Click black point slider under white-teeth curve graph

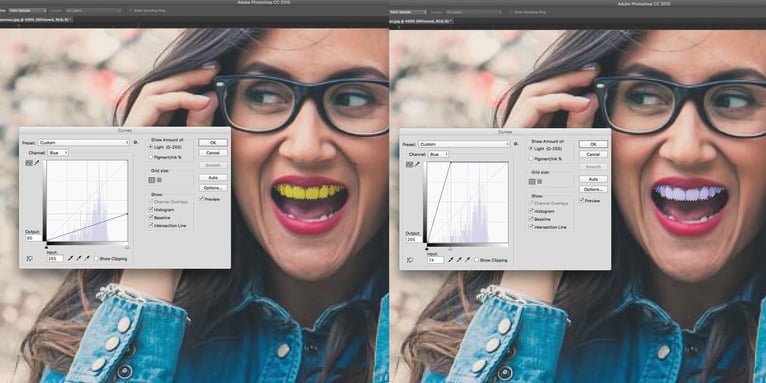pos(426,249)
